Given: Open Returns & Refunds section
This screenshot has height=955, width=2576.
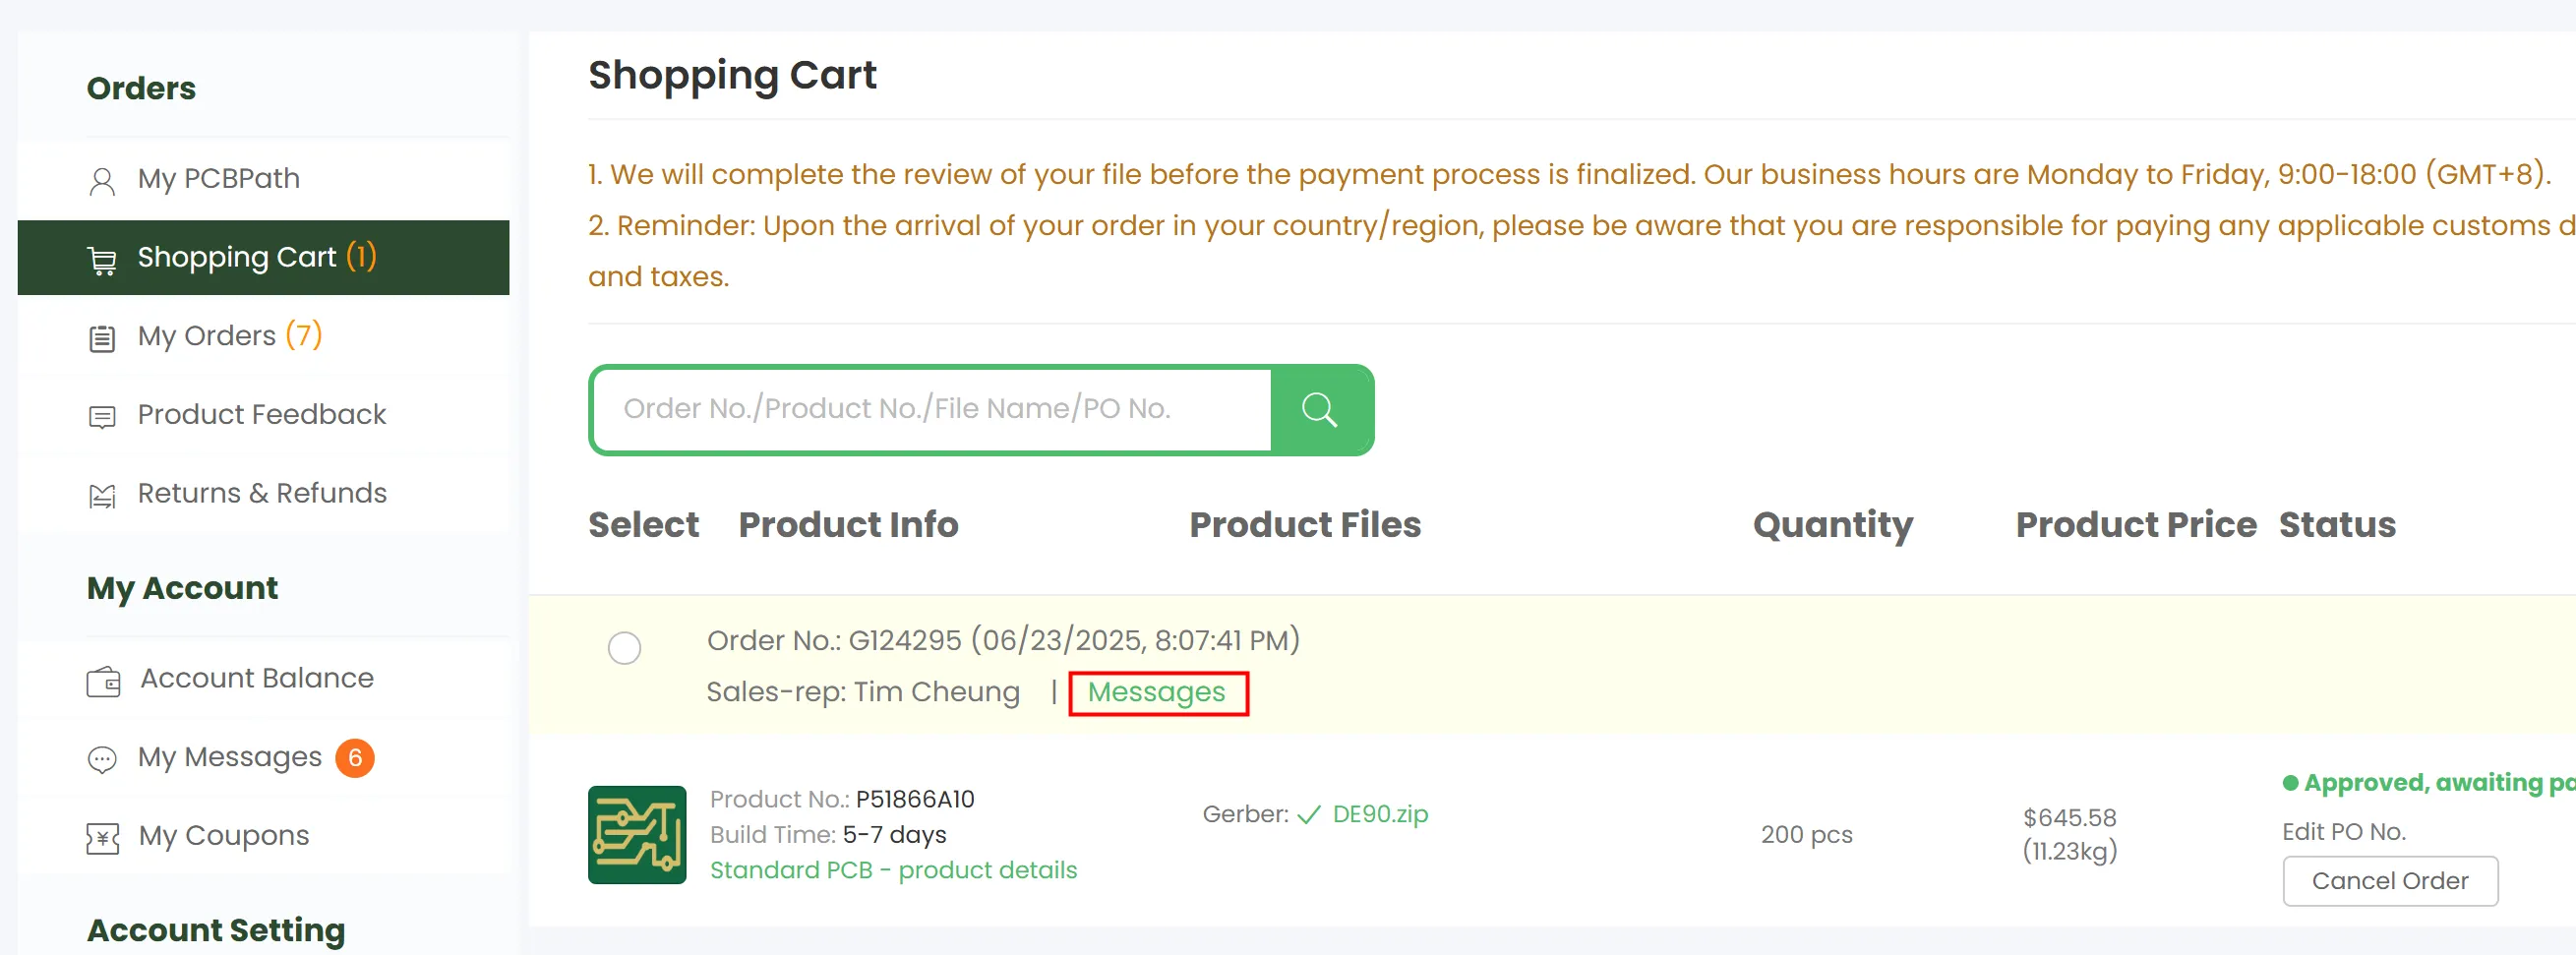Looking at the screenshot, I should point(261,493).
